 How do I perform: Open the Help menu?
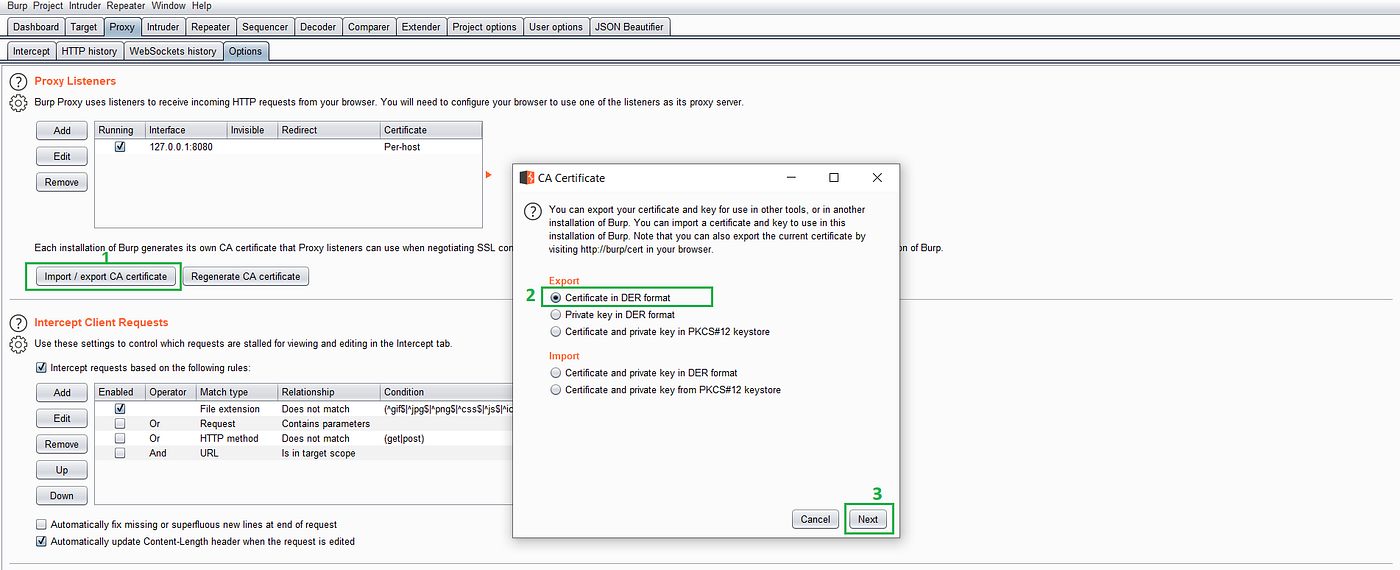[x=201, y=6]
